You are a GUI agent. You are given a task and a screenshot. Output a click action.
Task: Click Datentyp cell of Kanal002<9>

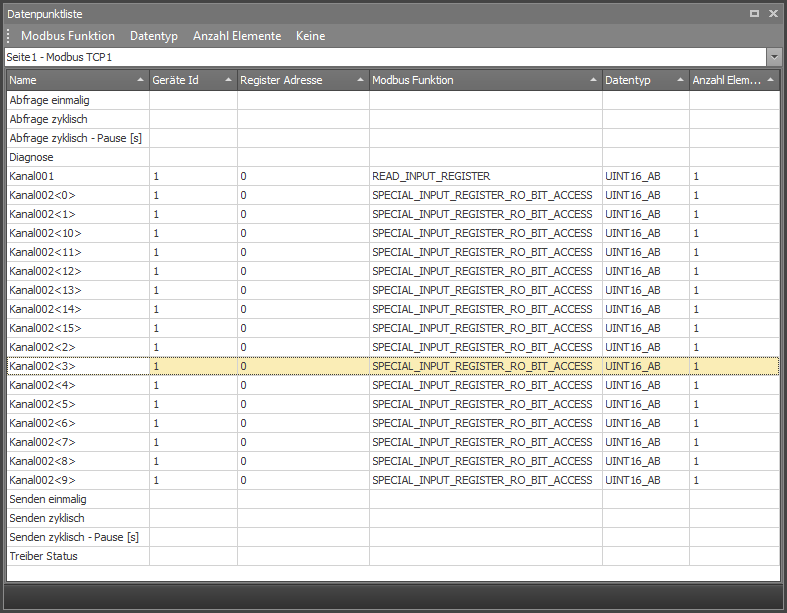tap(645, 480)
